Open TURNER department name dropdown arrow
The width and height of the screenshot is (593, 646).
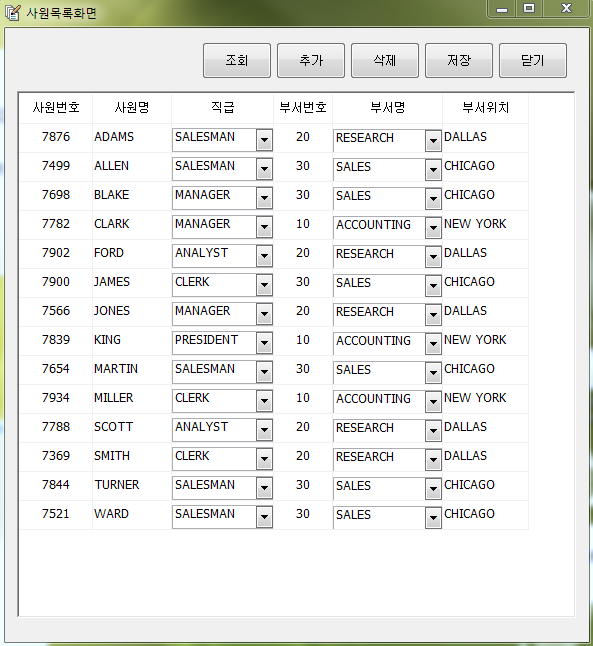[x=433, y=489]
